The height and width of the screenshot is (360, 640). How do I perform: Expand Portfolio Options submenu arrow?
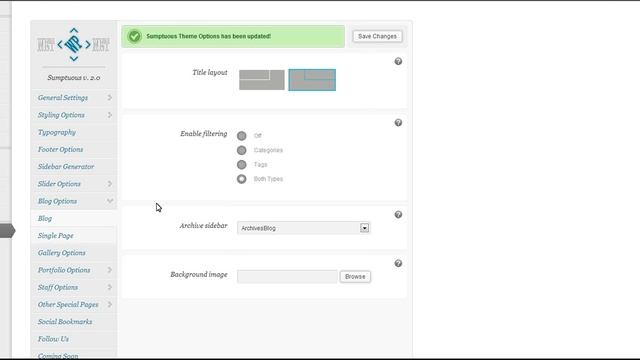(109, 270)
